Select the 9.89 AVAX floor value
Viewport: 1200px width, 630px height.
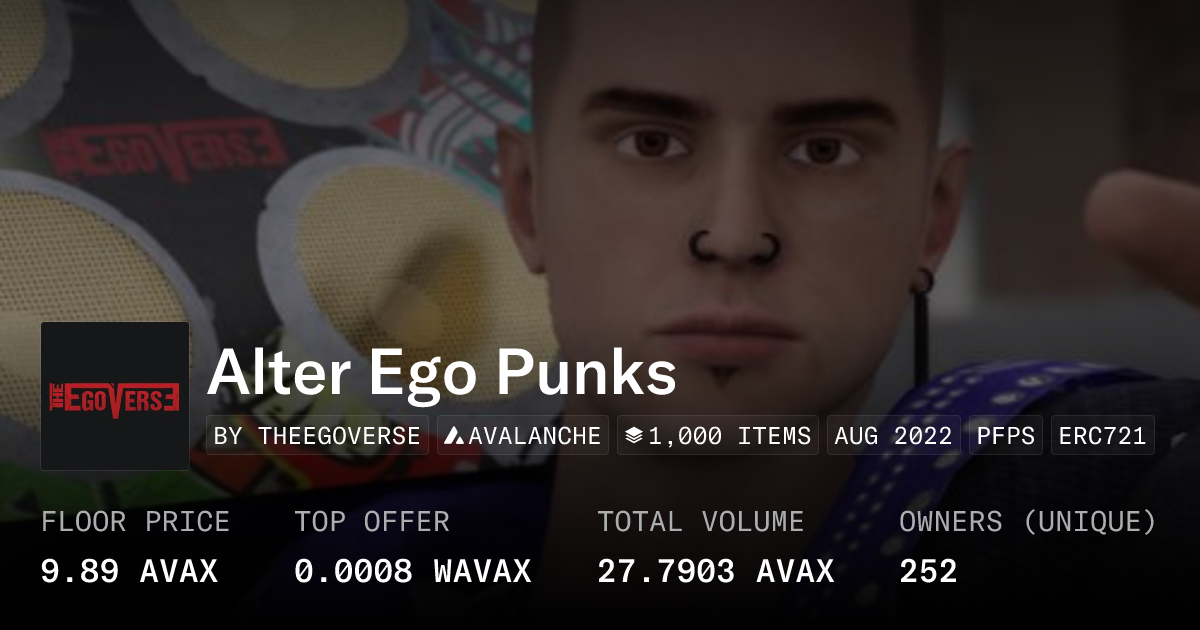tap(129, 571)
